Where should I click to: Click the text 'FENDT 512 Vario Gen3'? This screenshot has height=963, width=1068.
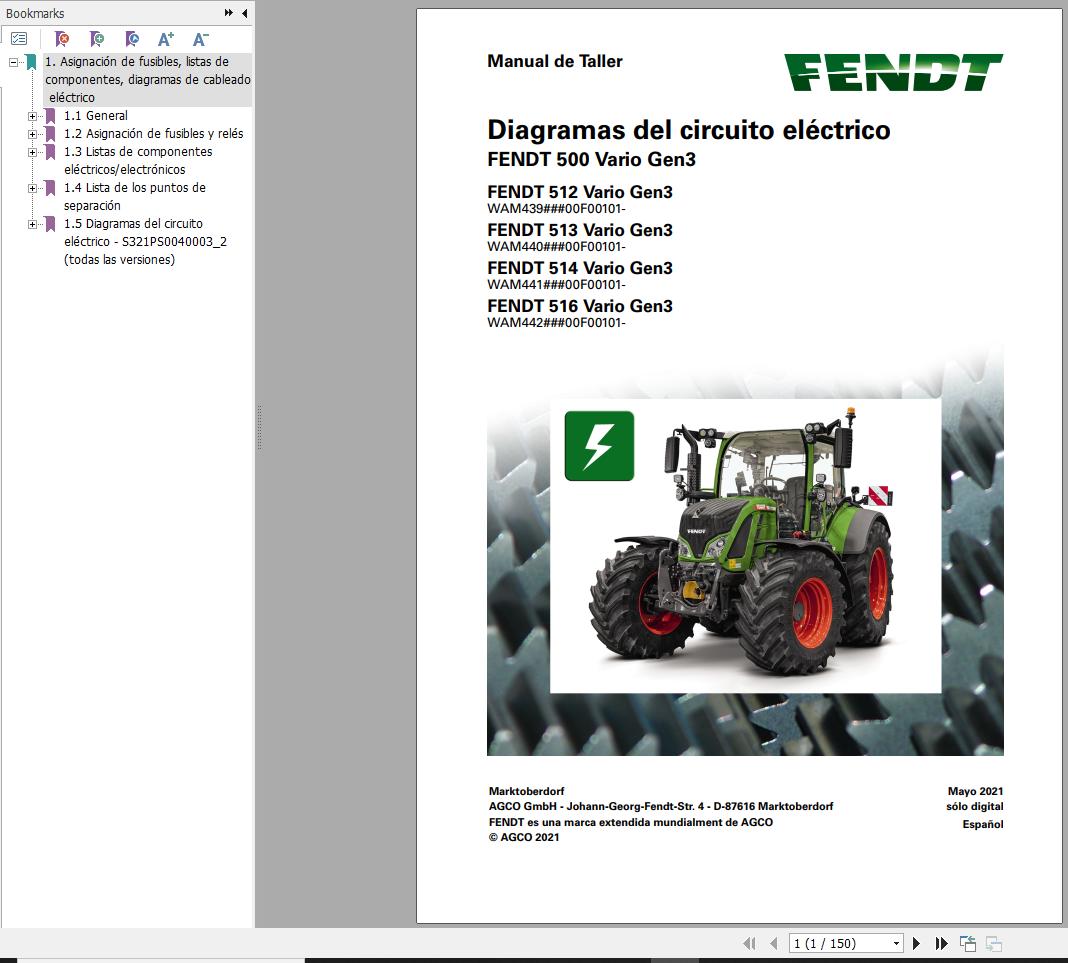click(580, 192)
